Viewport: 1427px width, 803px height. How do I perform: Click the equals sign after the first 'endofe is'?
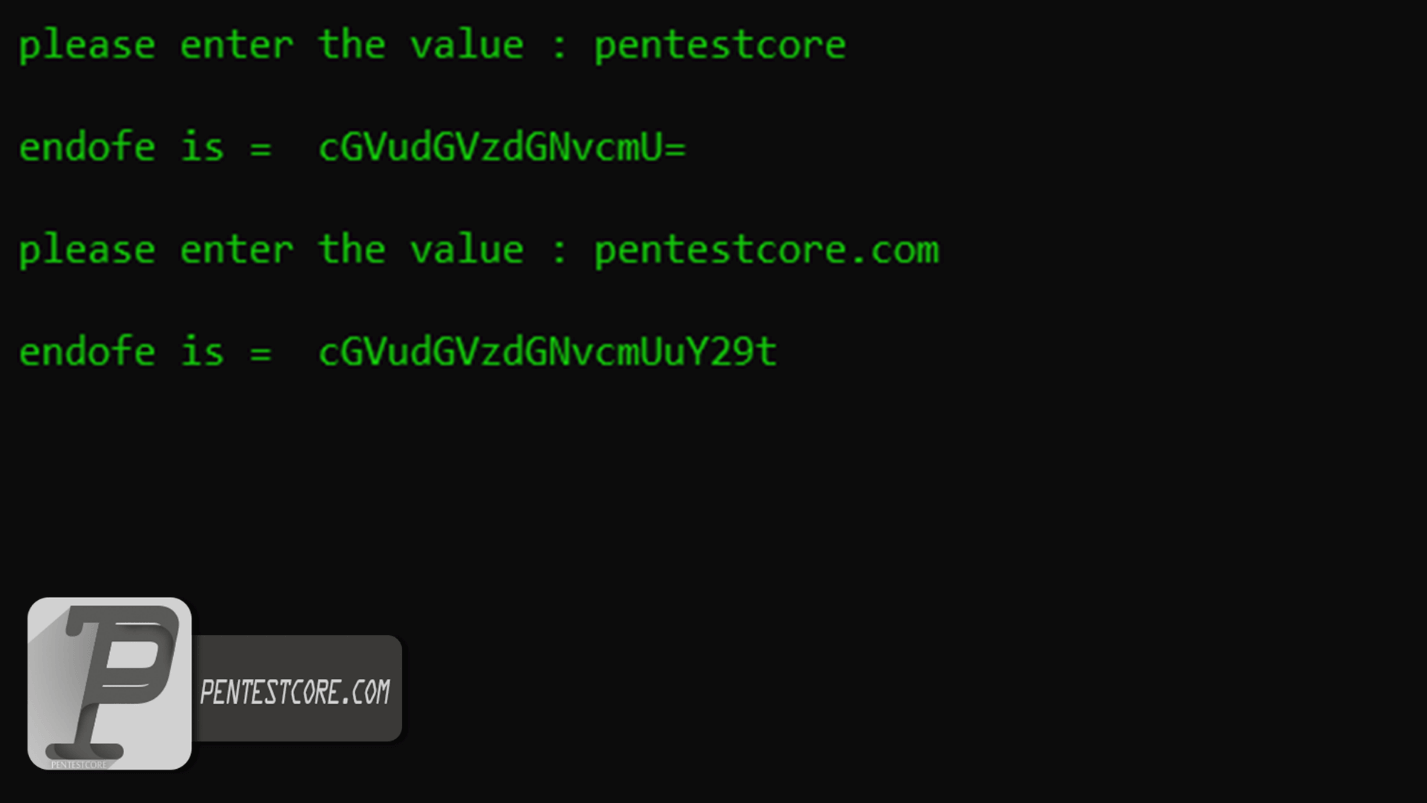[260, 150]
